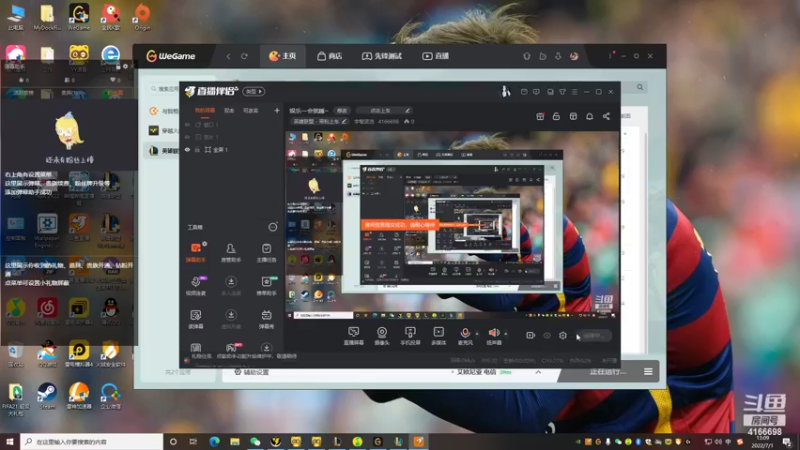
Task: Expand the WeGame network status chevron
Action: (538, 372)
